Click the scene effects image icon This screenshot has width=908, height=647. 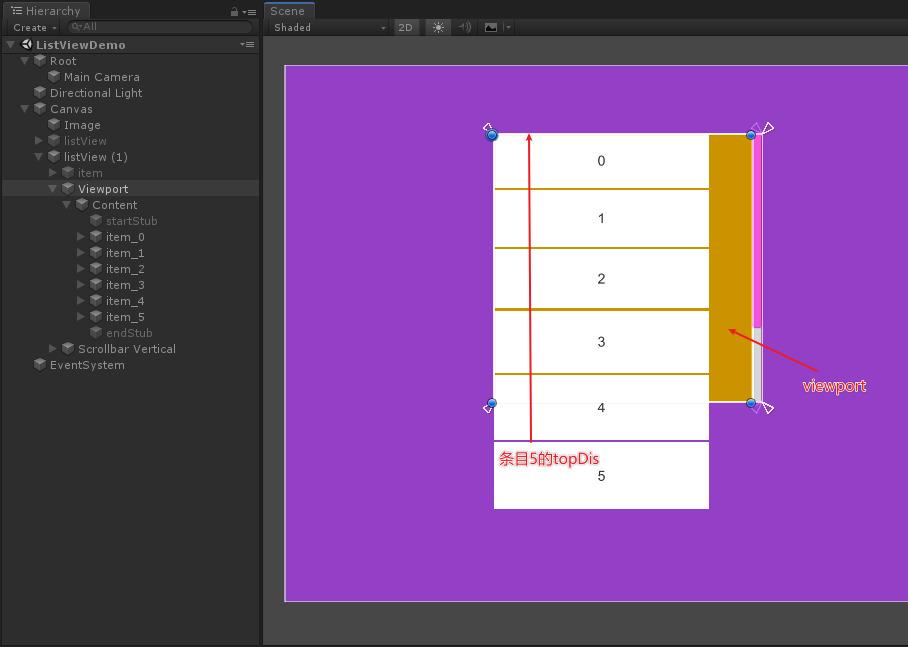coord(491,28)
